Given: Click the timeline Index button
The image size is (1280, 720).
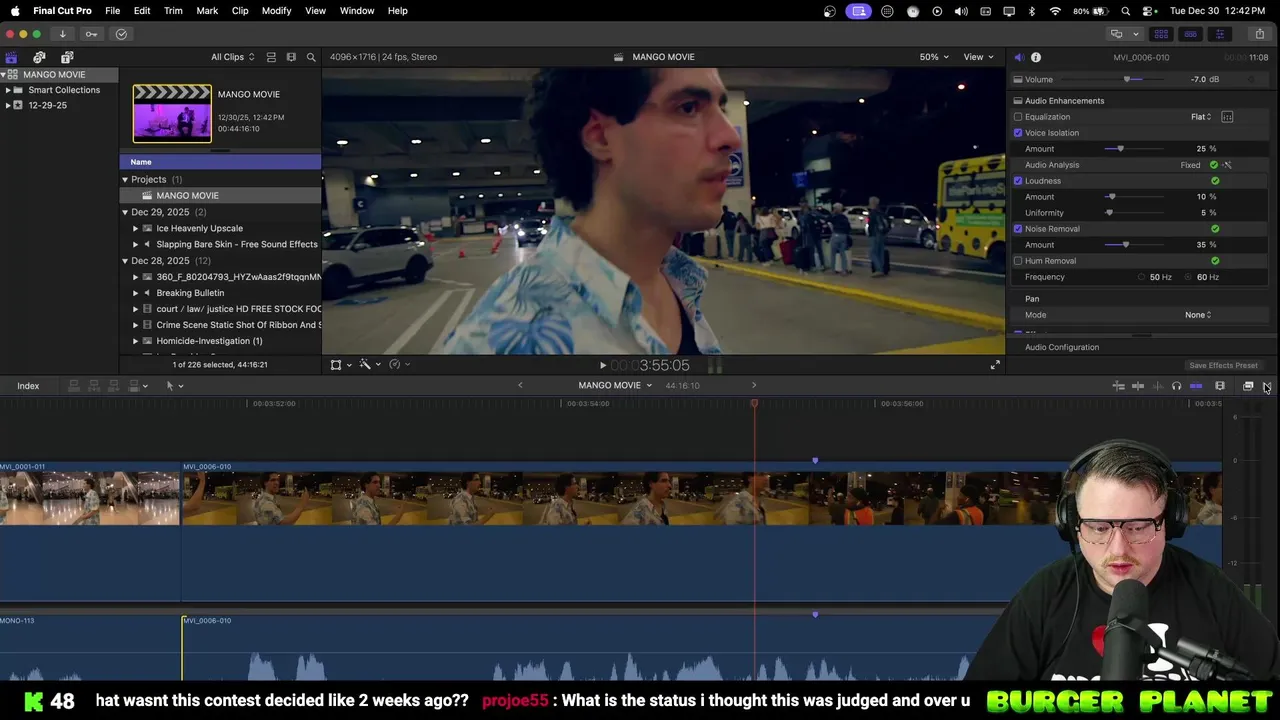Looking at the screenshot, I should pyautogui.click(x=28, y=386).
